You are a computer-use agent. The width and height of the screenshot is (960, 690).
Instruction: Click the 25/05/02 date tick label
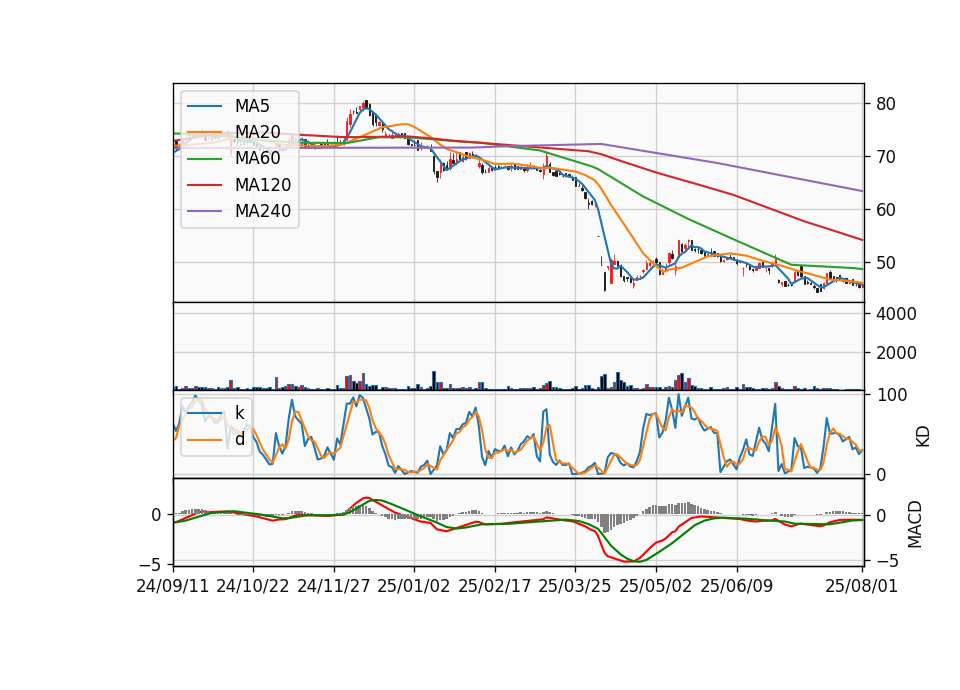click(x=656, y=586)
